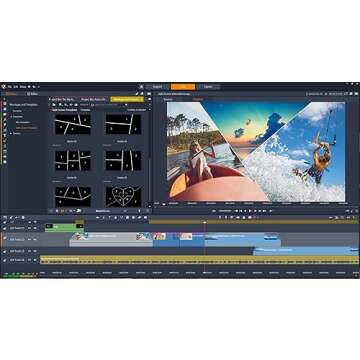Select the yellow audio clip on Track 4

(x=199, y=260)
